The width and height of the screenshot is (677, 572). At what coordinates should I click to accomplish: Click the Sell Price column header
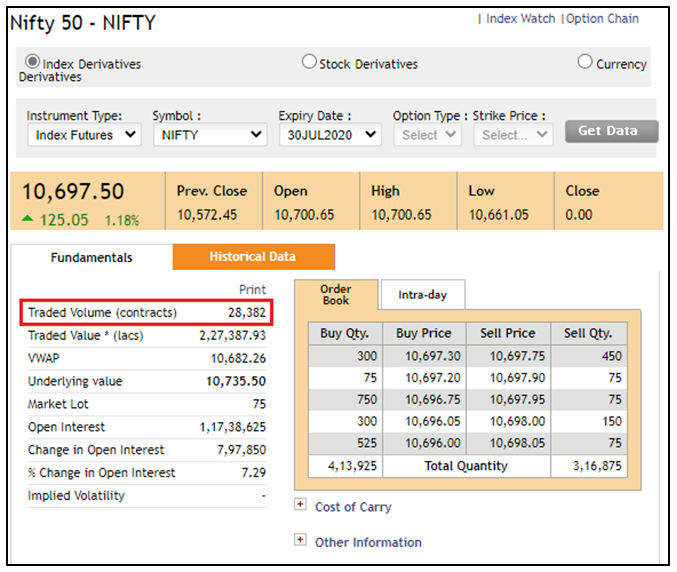point(508,333)
